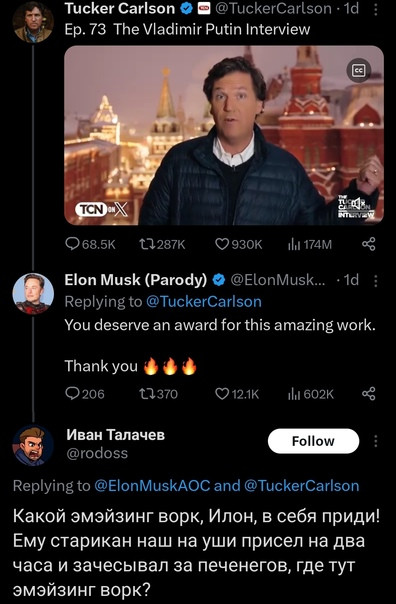Share Tucker Carlson's interview post
The width and height of the screenshot is (396, 604).
pyautogui.click(x=369, y=244)
